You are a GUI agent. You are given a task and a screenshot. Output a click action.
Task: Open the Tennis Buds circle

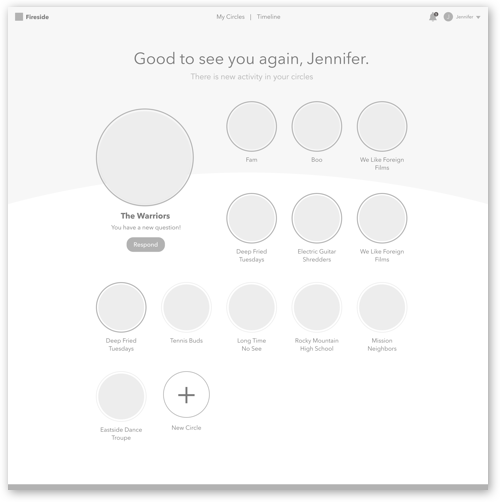(x=186, y=307)
